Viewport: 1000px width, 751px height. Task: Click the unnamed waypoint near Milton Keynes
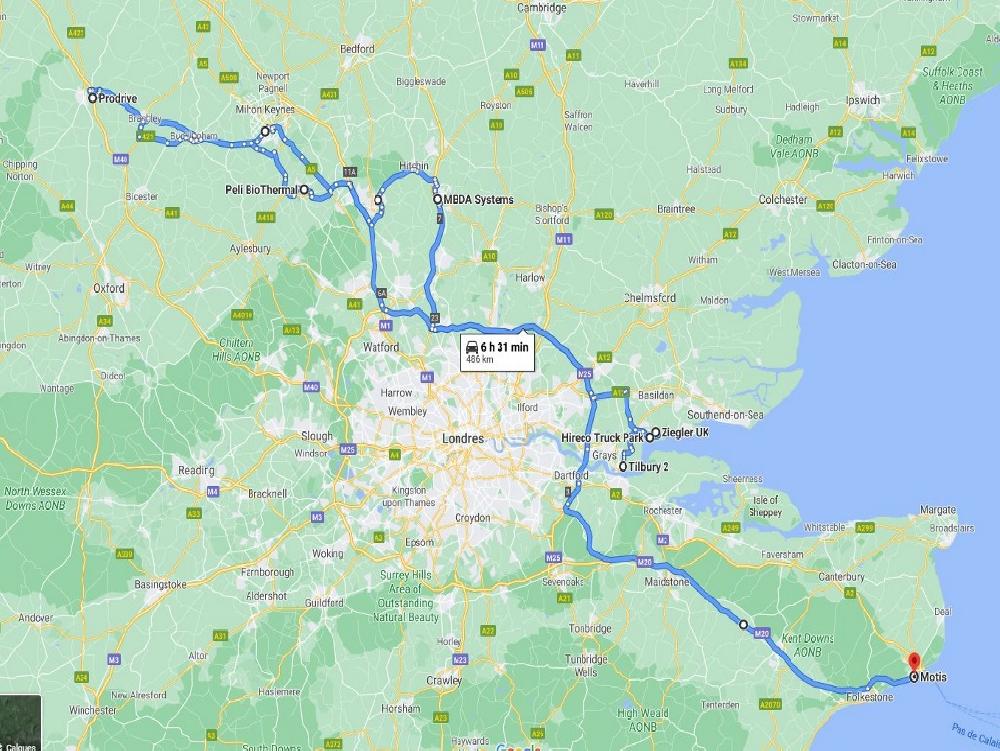coord(265,131)
